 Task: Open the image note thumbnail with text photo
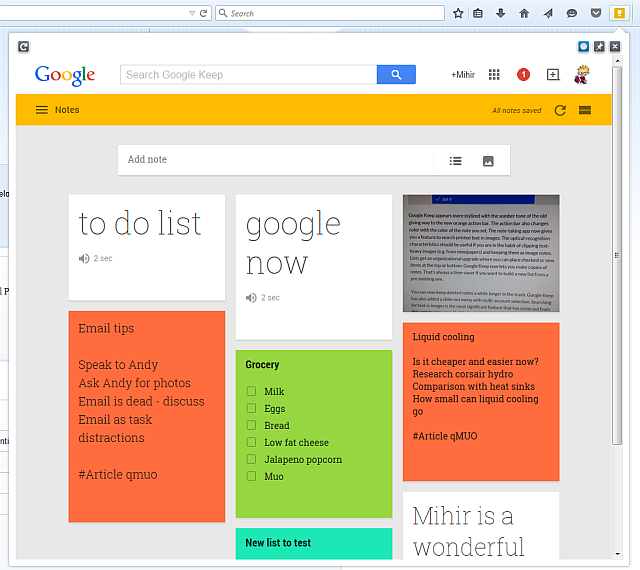coord(481,254)
